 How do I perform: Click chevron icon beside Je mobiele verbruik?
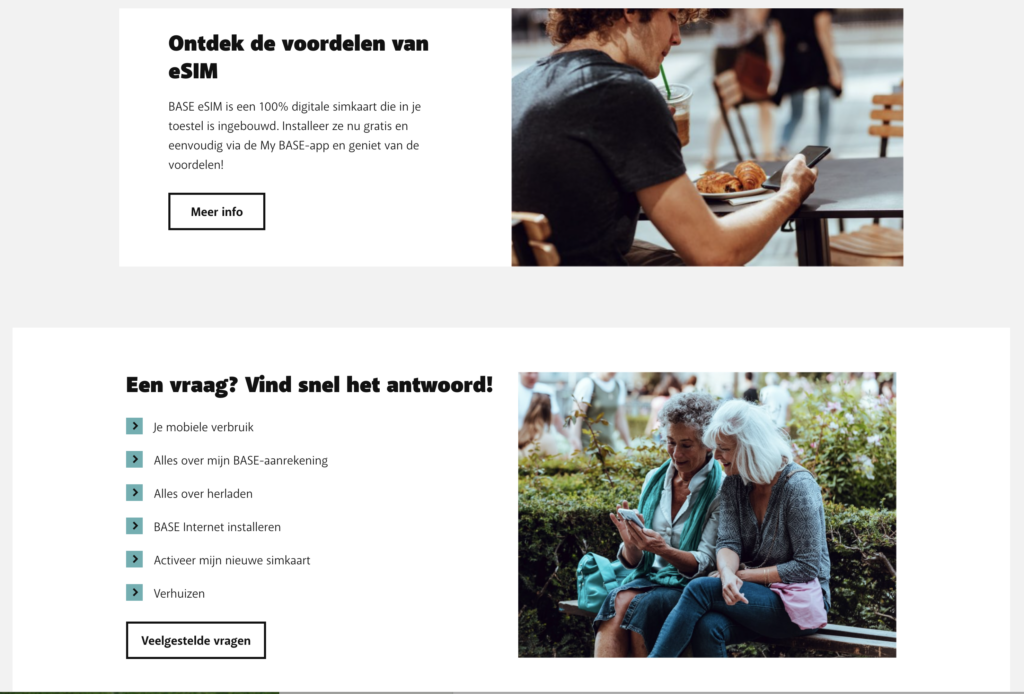click(x=135, y=426)
